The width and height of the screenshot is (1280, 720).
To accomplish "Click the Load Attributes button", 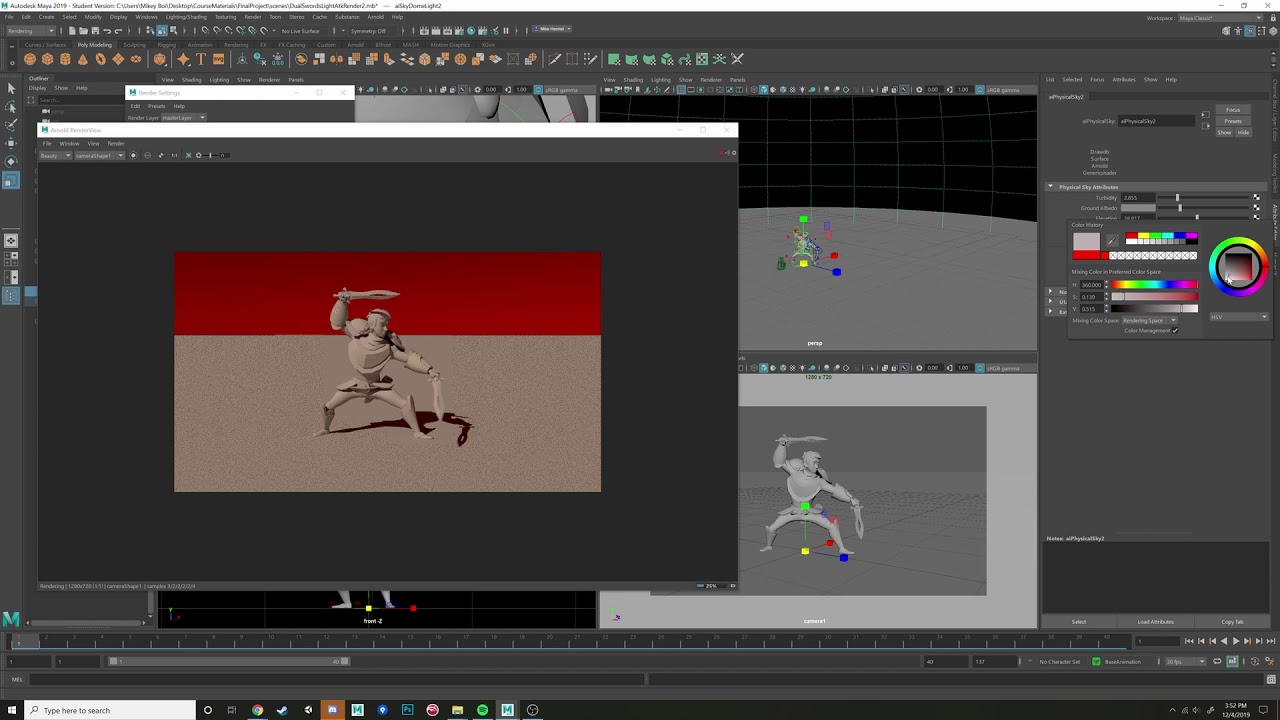I will pyautogui.click(x=1155, y=622).
